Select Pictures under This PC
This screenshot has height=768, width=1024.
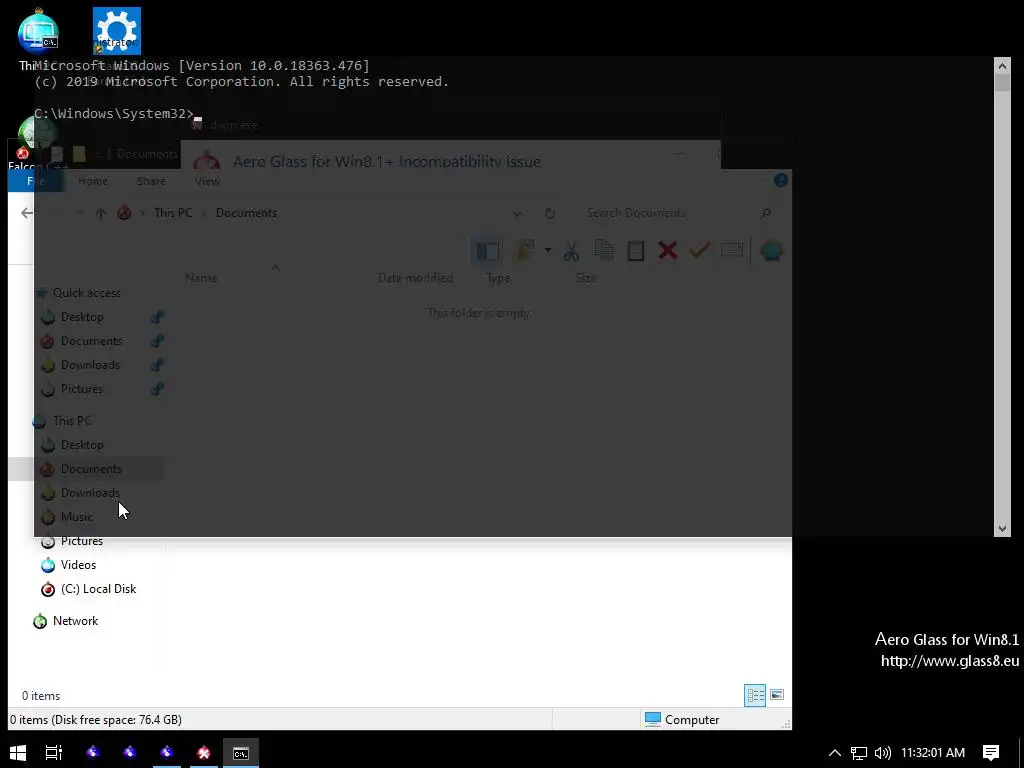click(82, 541)
